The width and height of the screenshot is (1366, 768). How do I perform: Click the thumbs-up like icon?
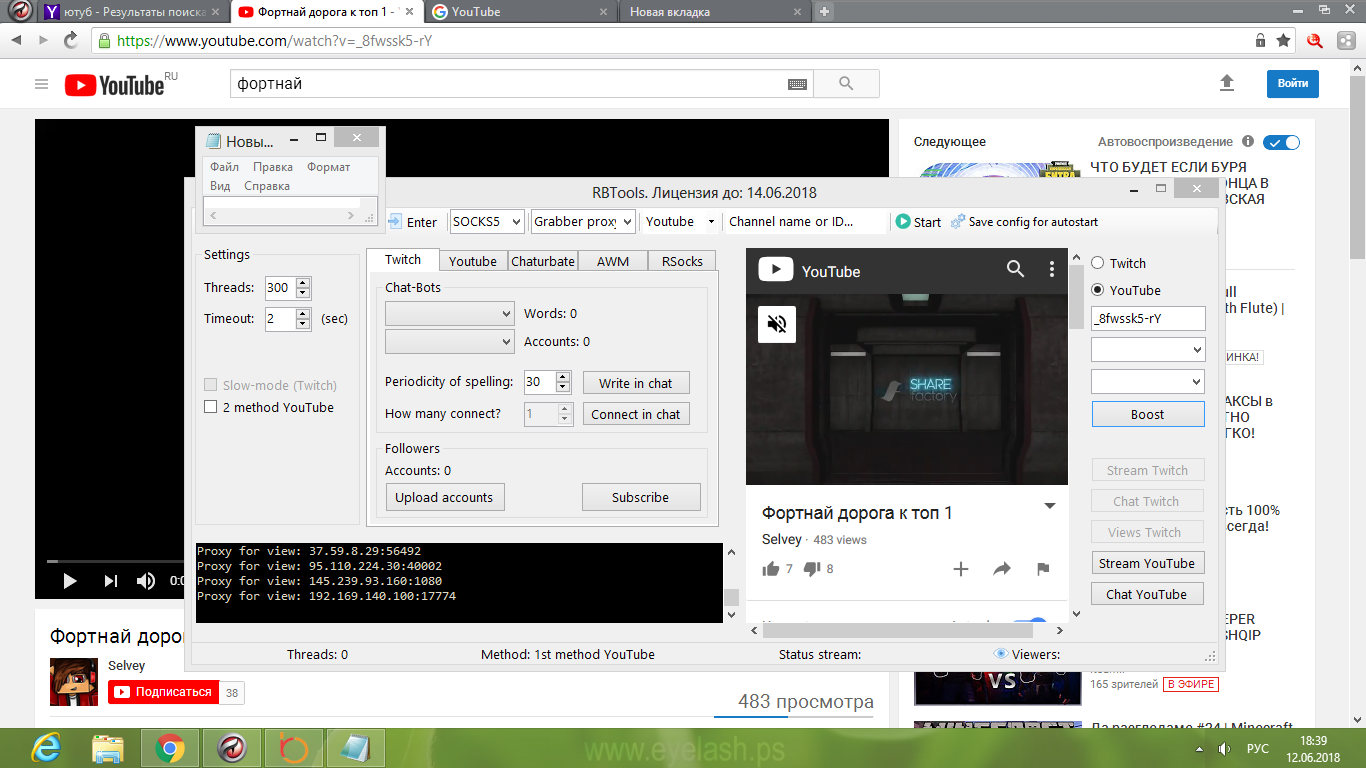point(771,568)
